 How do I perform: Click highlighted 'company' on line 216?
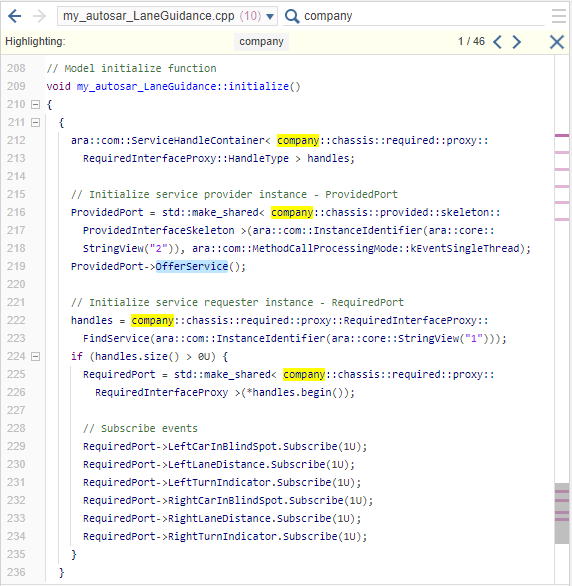[x=292, y=212]
